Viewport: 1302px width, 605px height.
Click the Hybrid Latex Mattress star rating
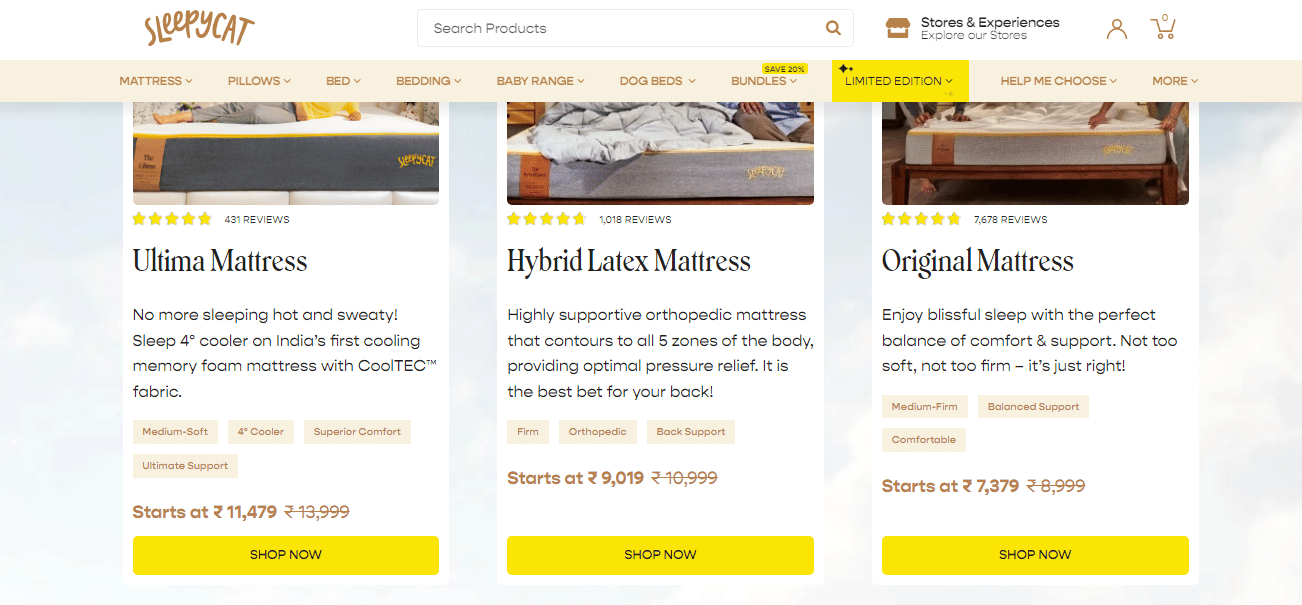tap(546, 219)
